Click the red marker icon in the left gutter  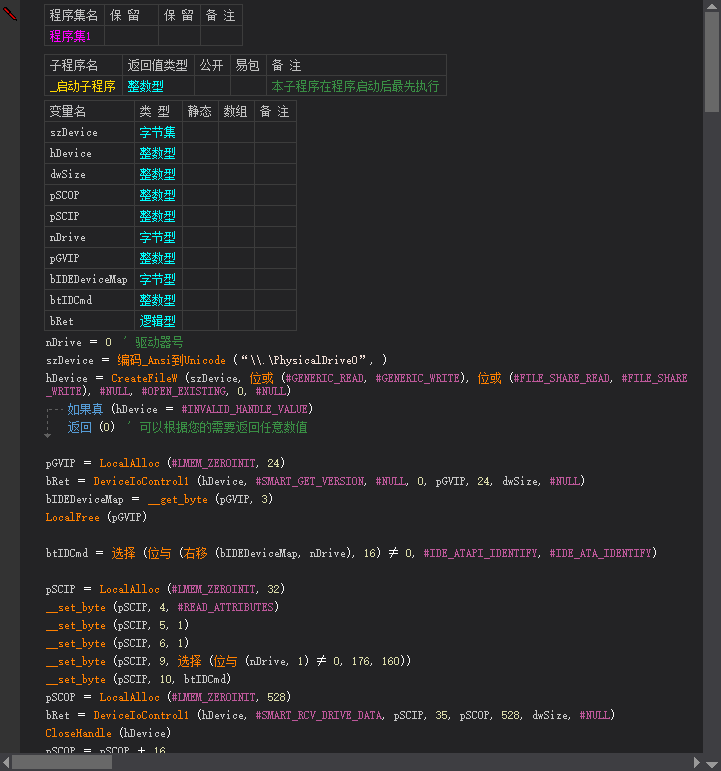point(10,14)
